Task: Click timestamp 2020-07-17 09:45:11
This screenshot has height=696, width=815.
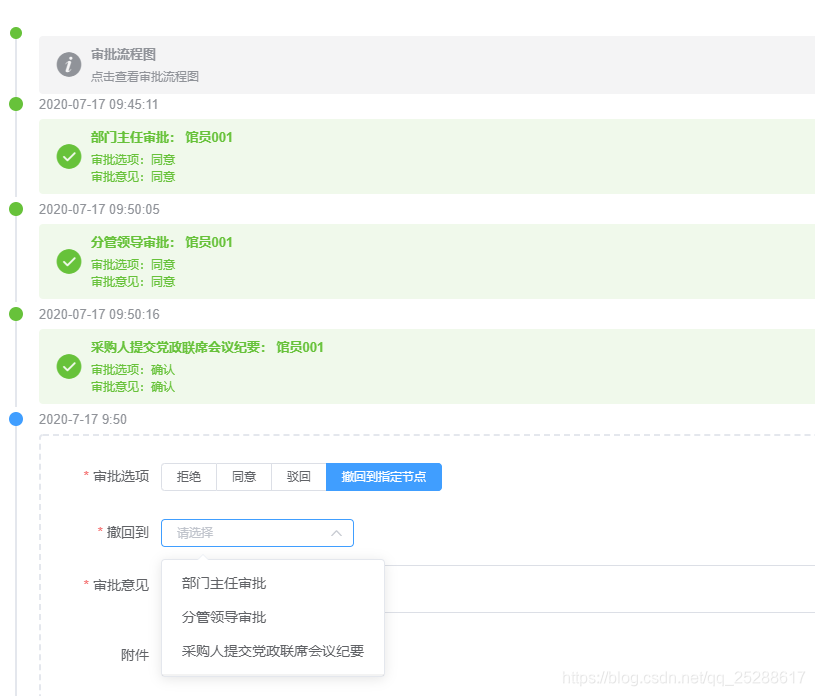Action: 98,104
